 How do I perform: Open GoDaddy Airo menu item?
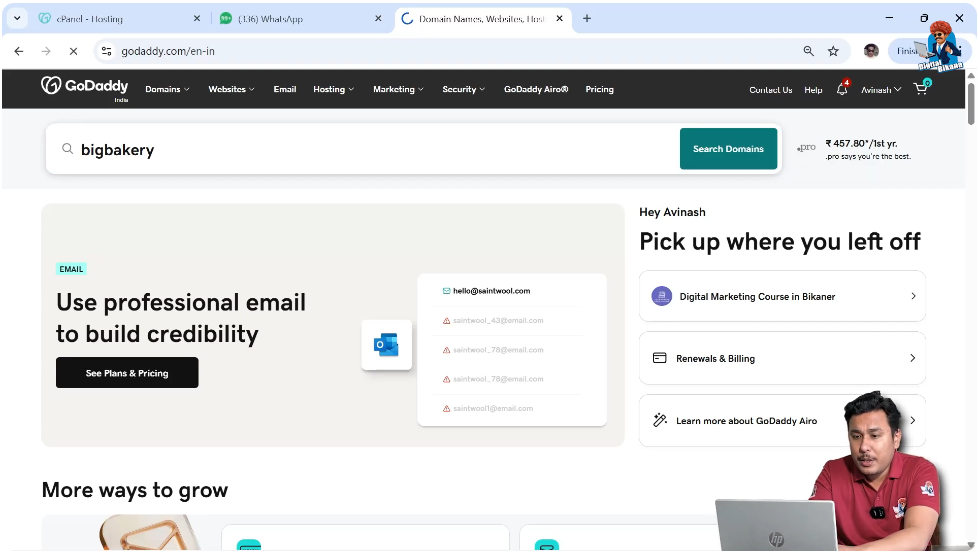(536, 89)
